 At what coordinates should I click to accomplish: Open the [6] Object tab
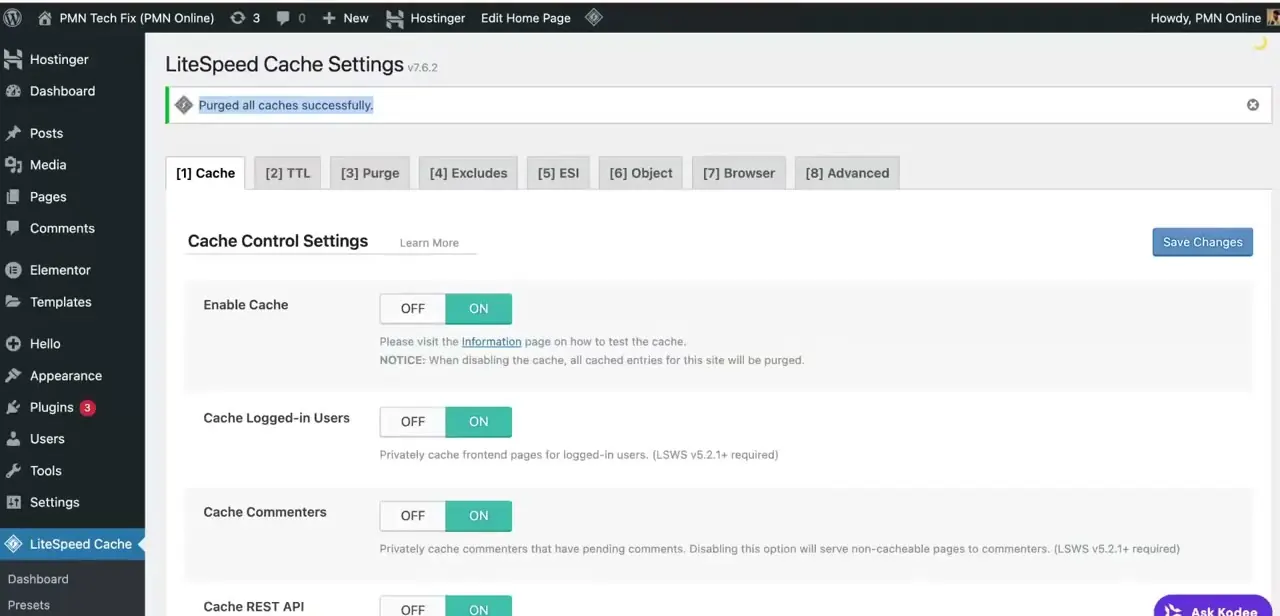pyautogui.click(x=641, y=173)
